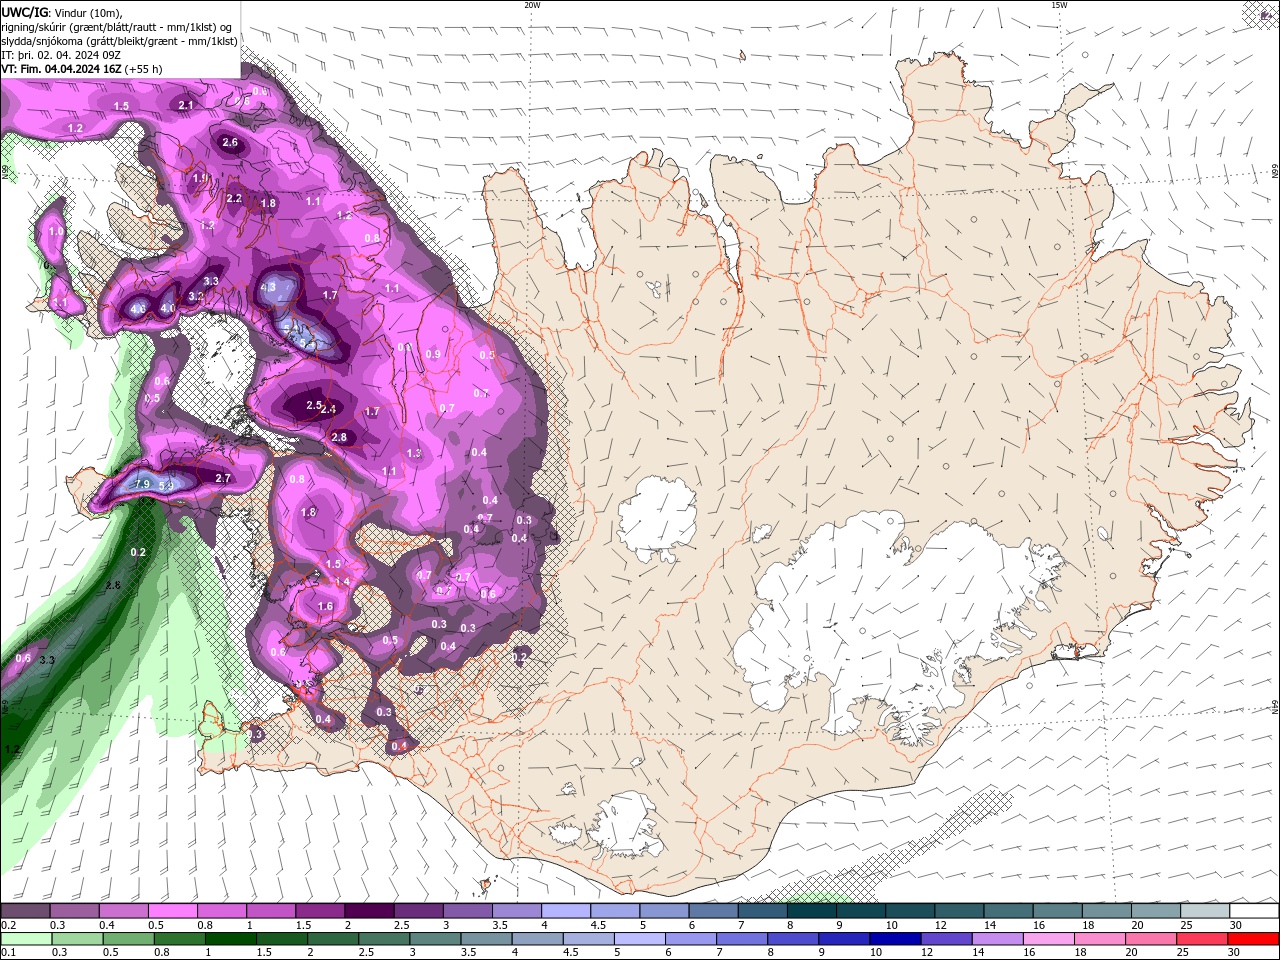The width and height of the screenshot is (1280, 960).
Task: Select the pale grey 25 swatch on snow scale
Action: point(1205,910)
